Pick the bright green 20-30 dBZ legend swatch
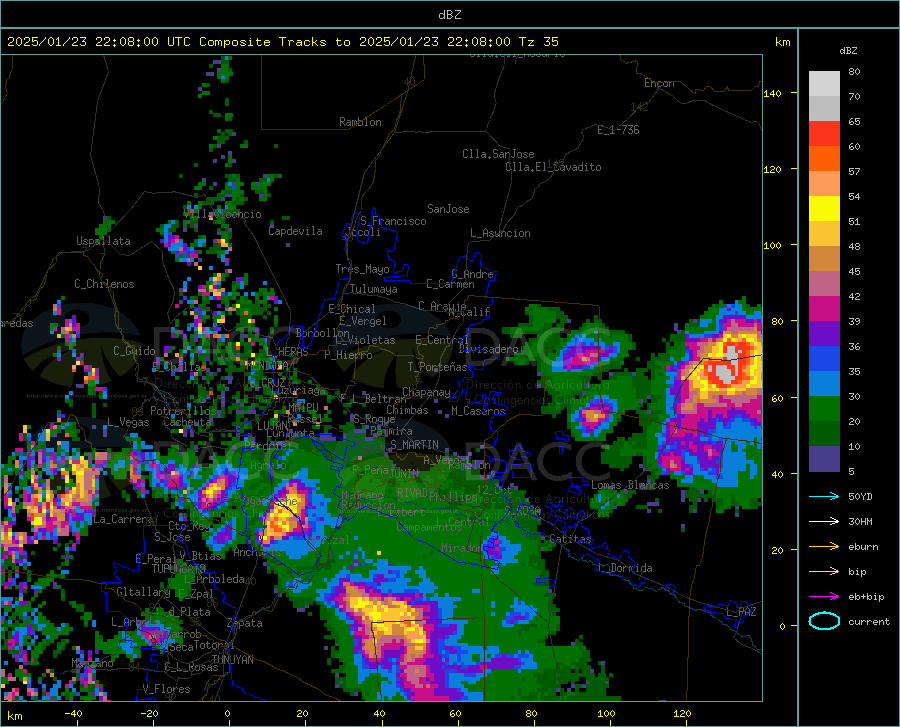Viewport: 900px width, 727px height. [x=824, y=409]
